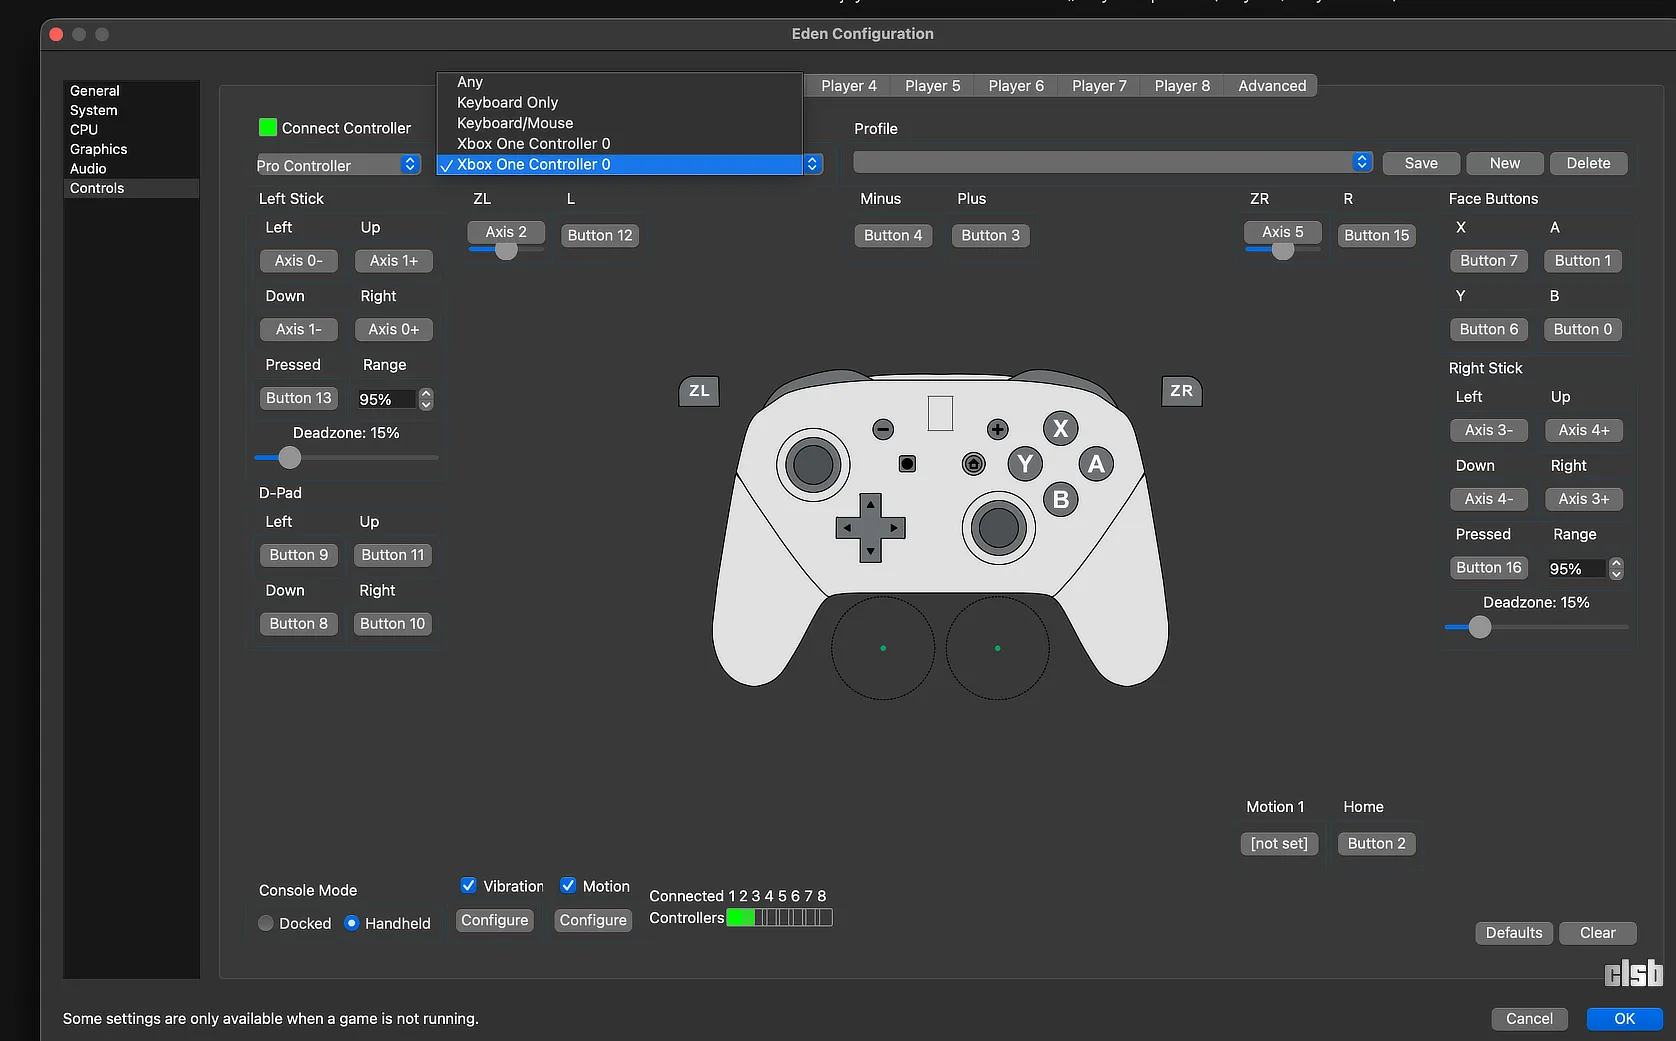This screenshot has height=1041, width=1676.
Task: Click the B button on controller diagram
Action: point(1060,499)
